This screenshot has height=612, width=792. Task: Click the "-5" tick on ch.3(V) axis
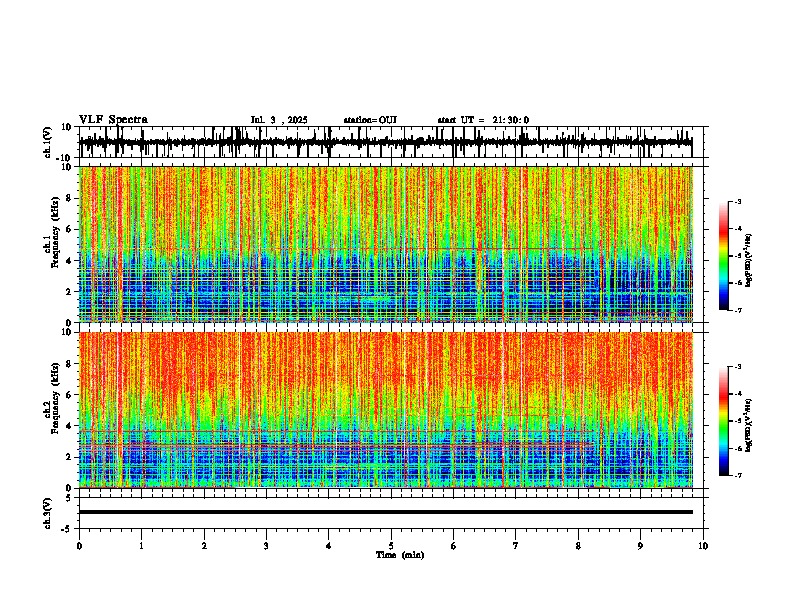(68, 529)
